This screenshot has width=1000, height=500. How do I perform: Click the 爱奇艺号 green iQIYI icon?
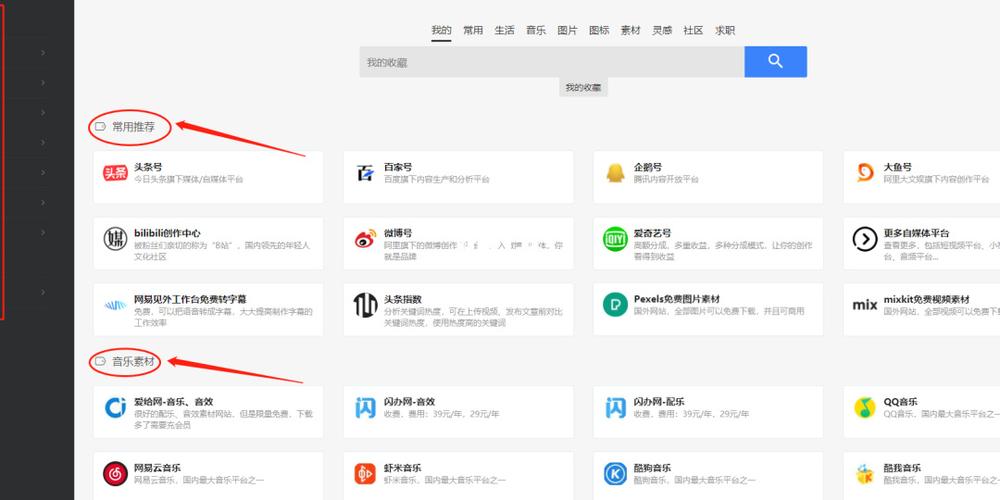[615, 239]
